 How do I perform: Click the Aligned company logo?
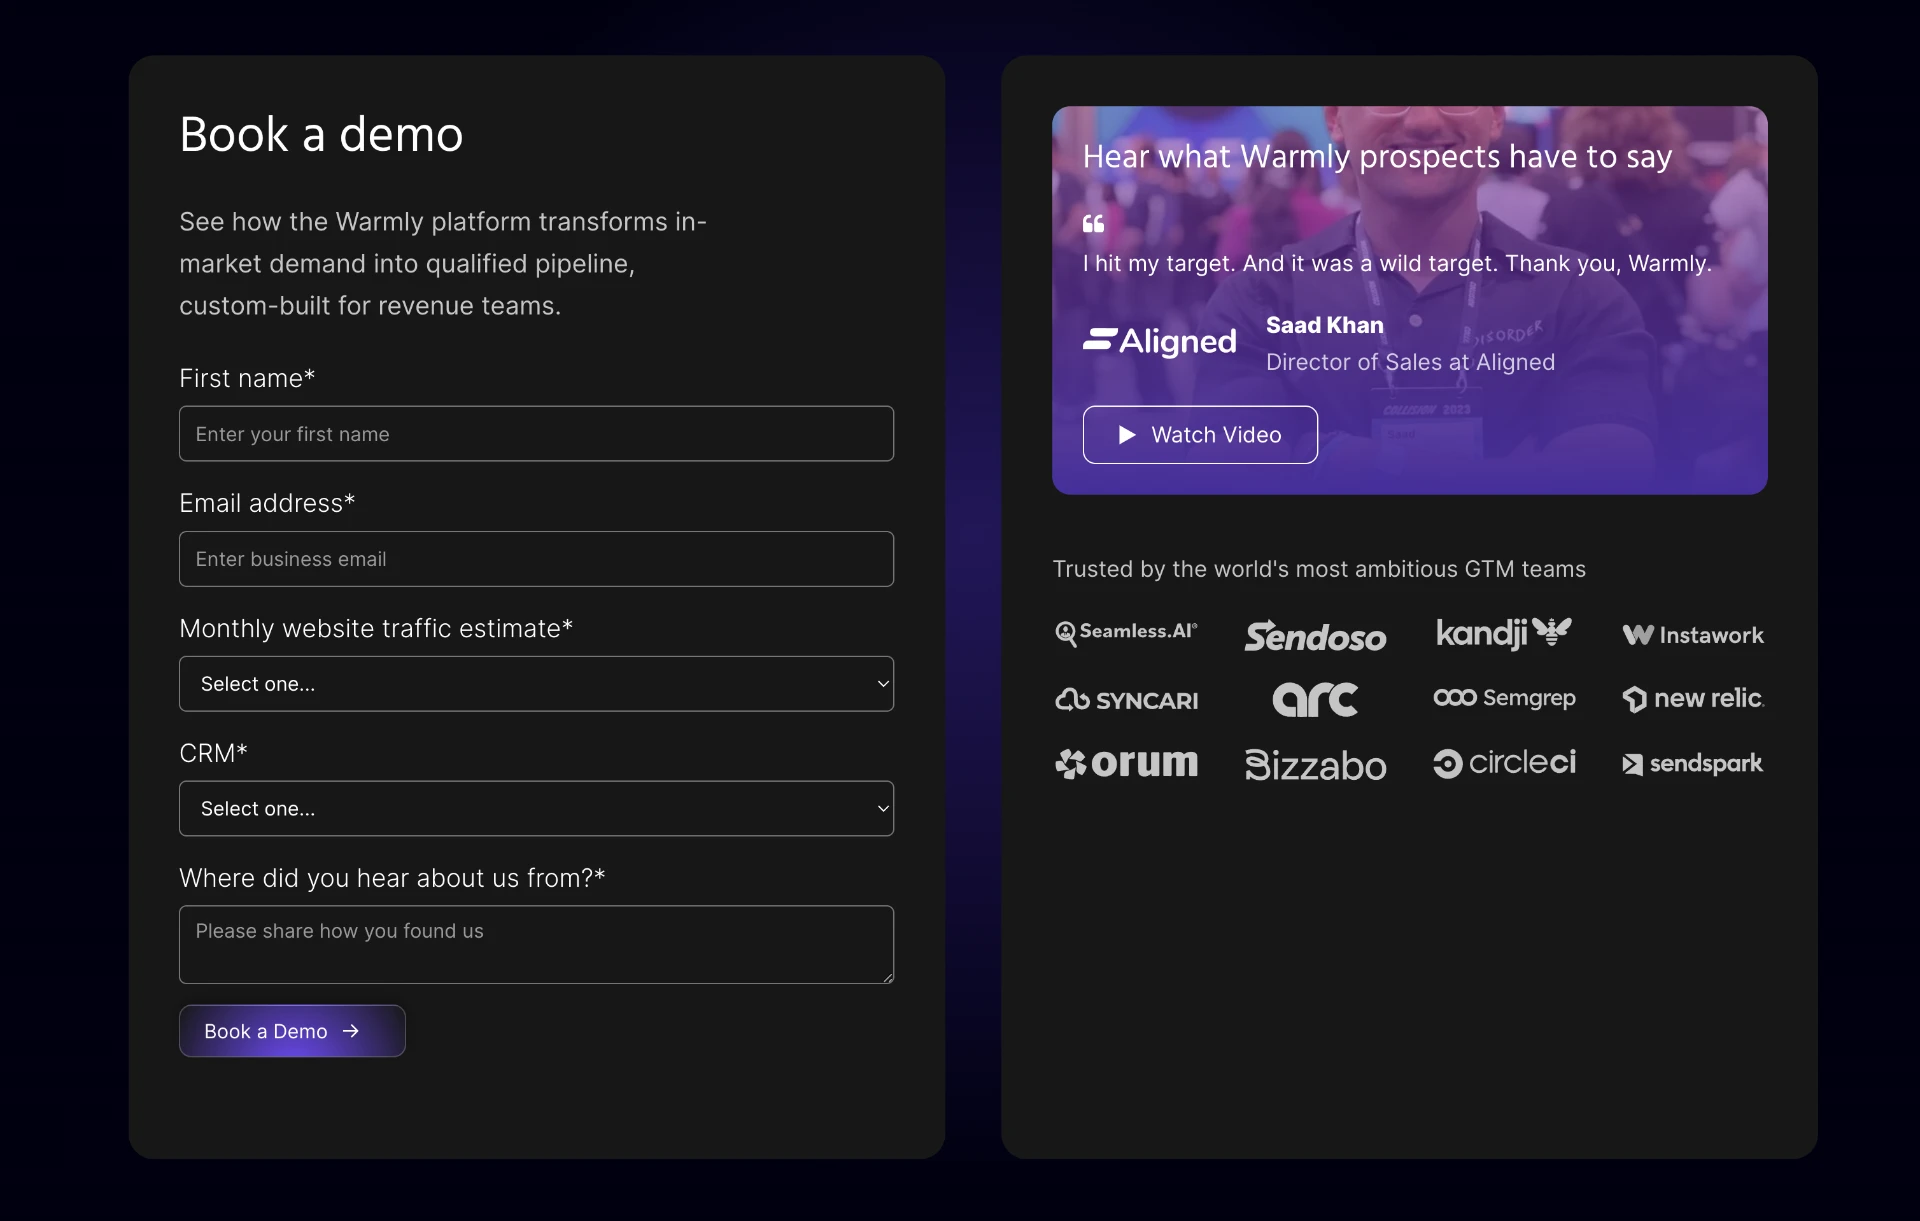pos(1160,342)
